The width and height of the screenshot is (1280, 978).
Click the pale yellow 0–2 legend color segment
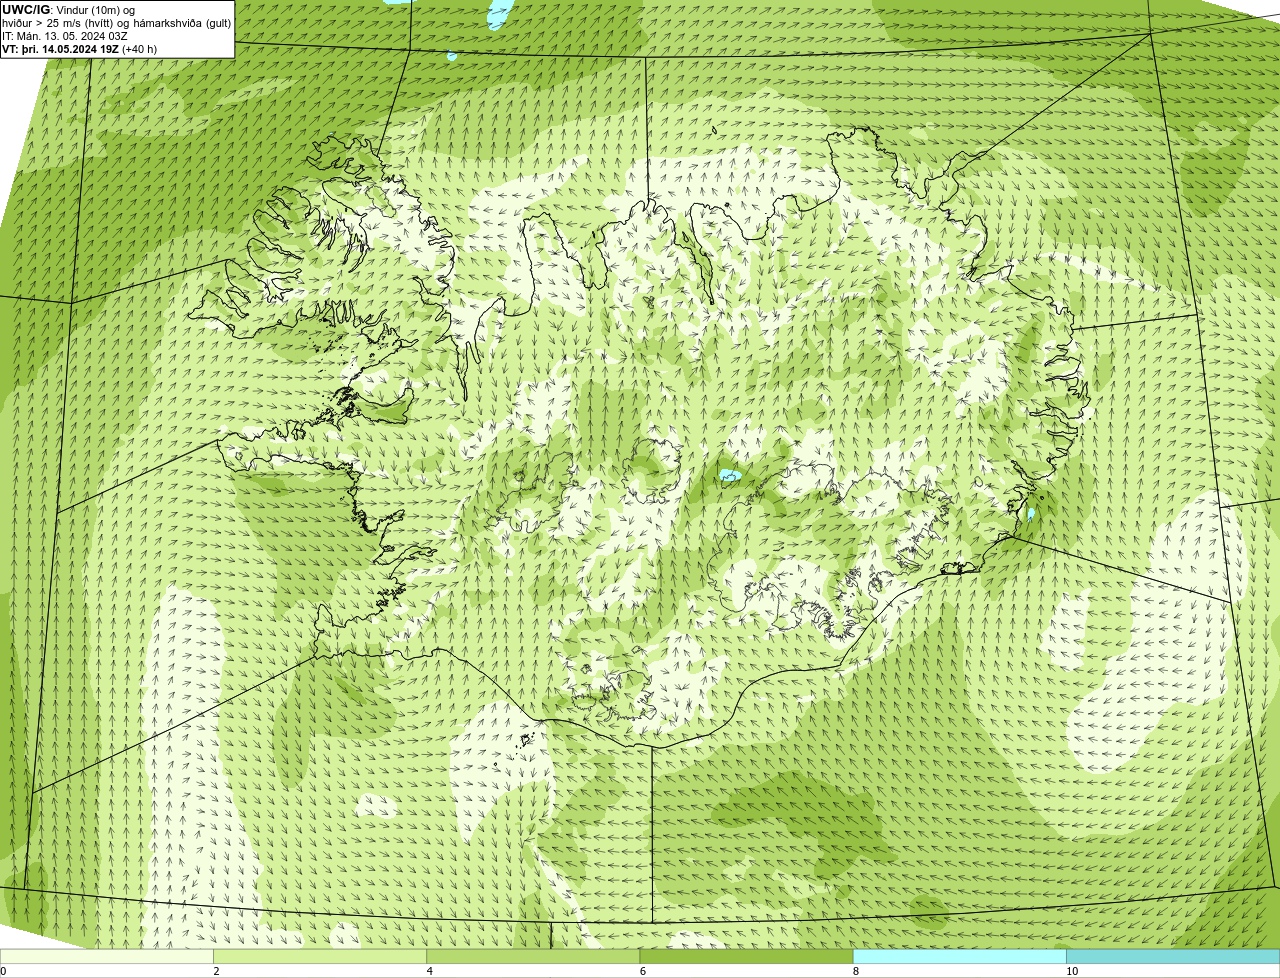click(x=107, y=956)
